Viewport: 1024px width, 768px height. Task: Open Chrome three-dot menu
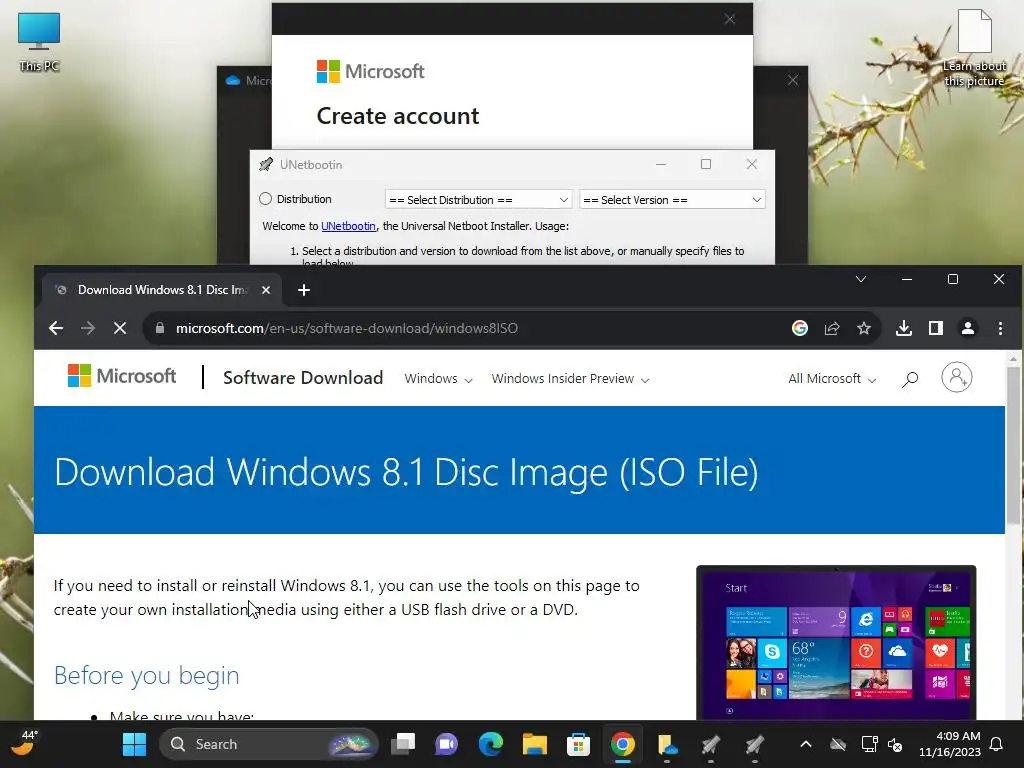[1000, 328]
